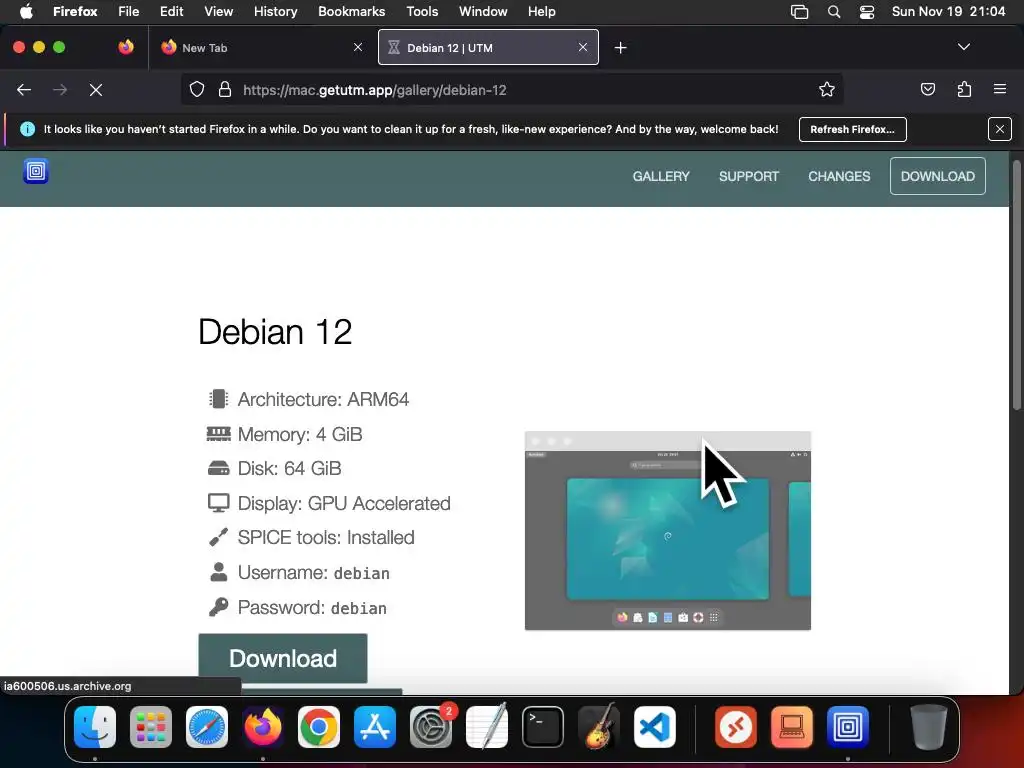Click Refresh Firefox… button
This screenshot has height=768, width=1024.
point(852,129)
